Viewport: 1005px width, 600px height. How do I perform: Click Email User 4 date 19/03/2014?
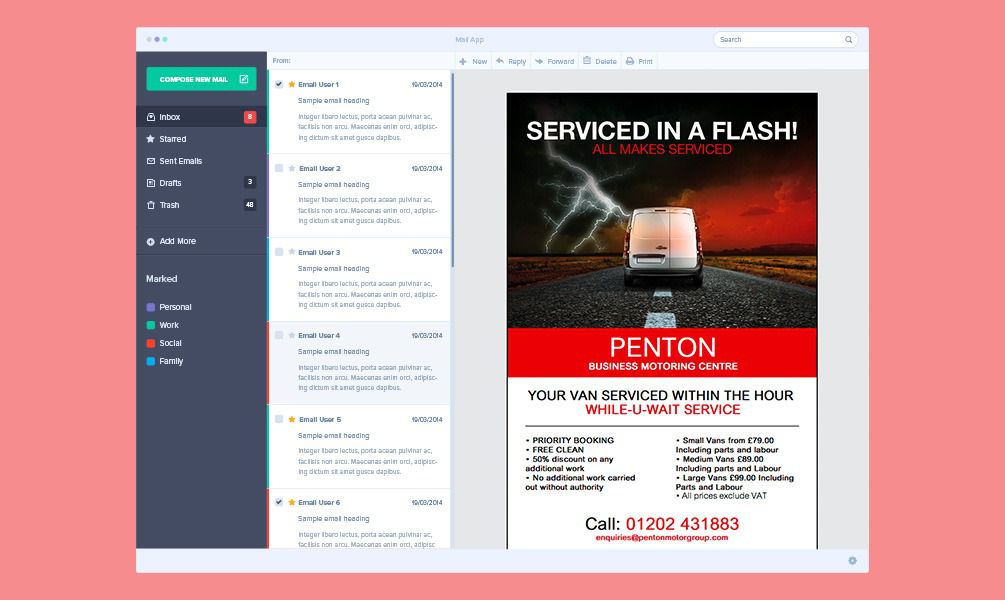(x=427, y=335)
